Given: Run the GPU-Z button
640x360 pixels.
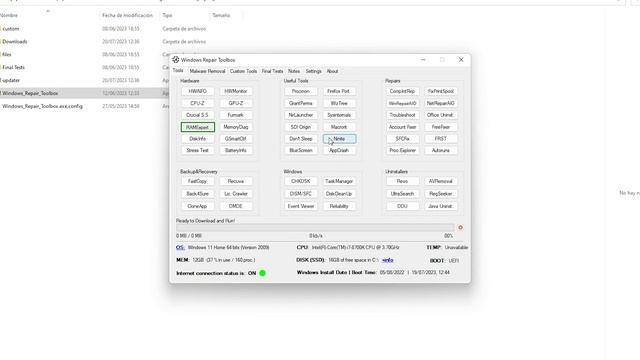Looking at the screenshot, I should pos(236,103).
